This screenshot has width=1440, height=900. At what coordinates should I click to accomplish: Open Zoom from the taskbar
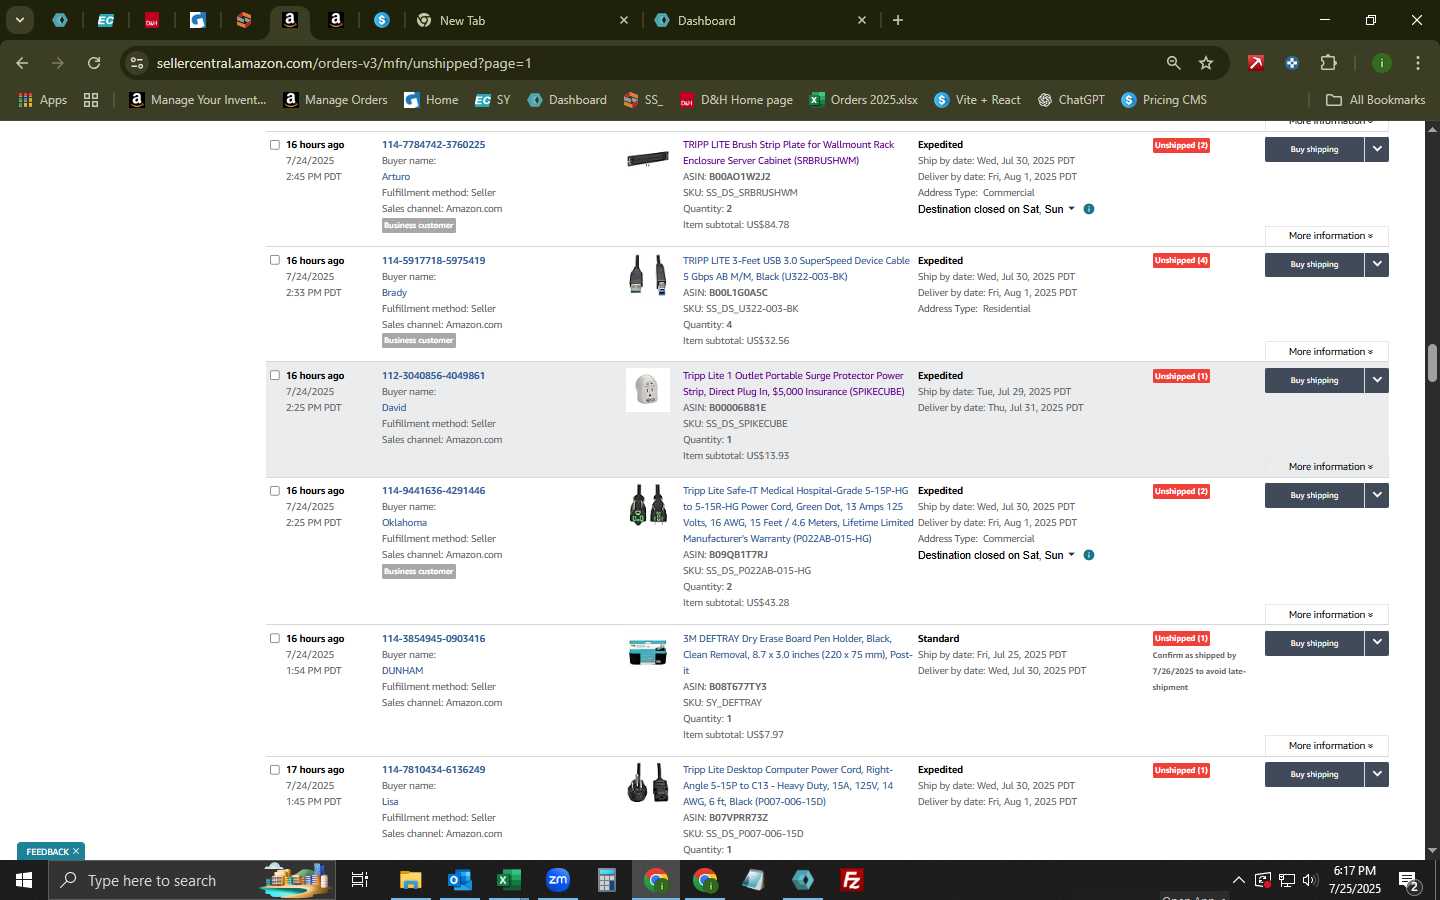pos(558,880)
